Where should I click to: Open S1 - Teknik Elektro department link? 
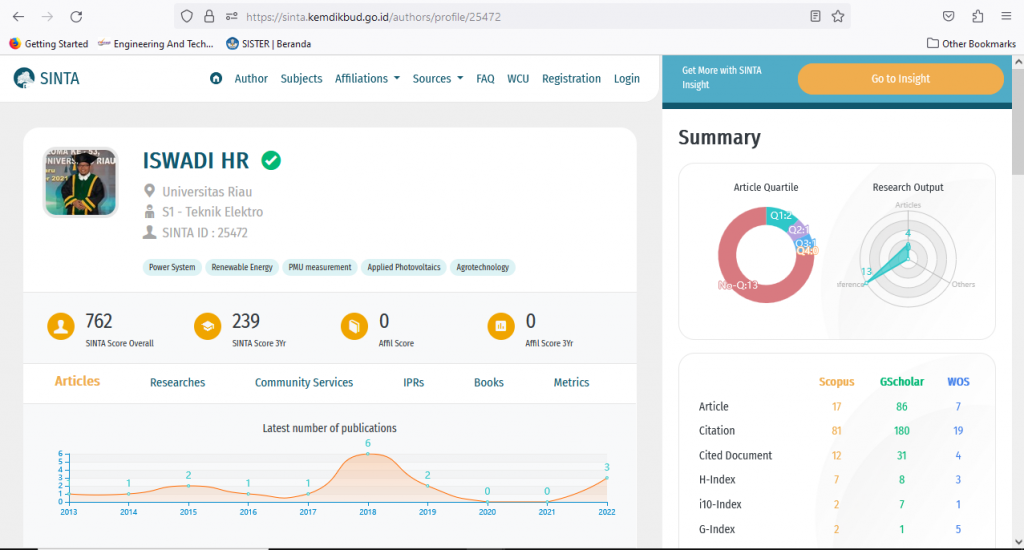click(x=212, y=212)
